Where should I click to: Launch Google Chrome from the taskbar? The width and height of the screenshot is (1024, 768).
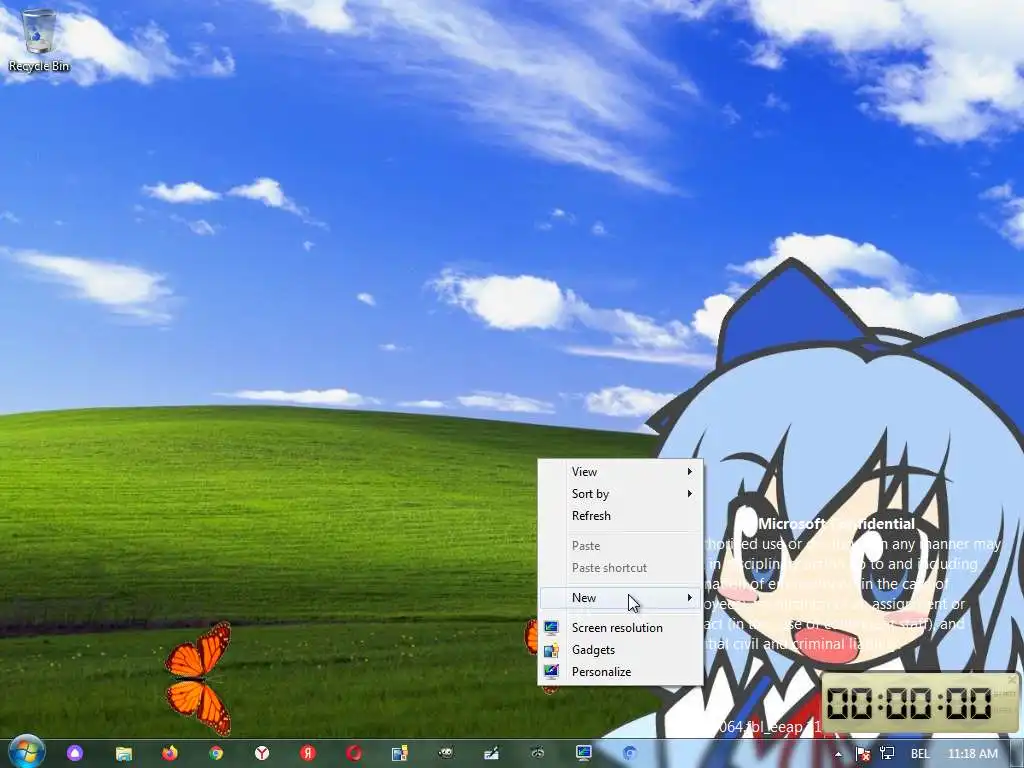pyautogui.click(x=216, y=754)
